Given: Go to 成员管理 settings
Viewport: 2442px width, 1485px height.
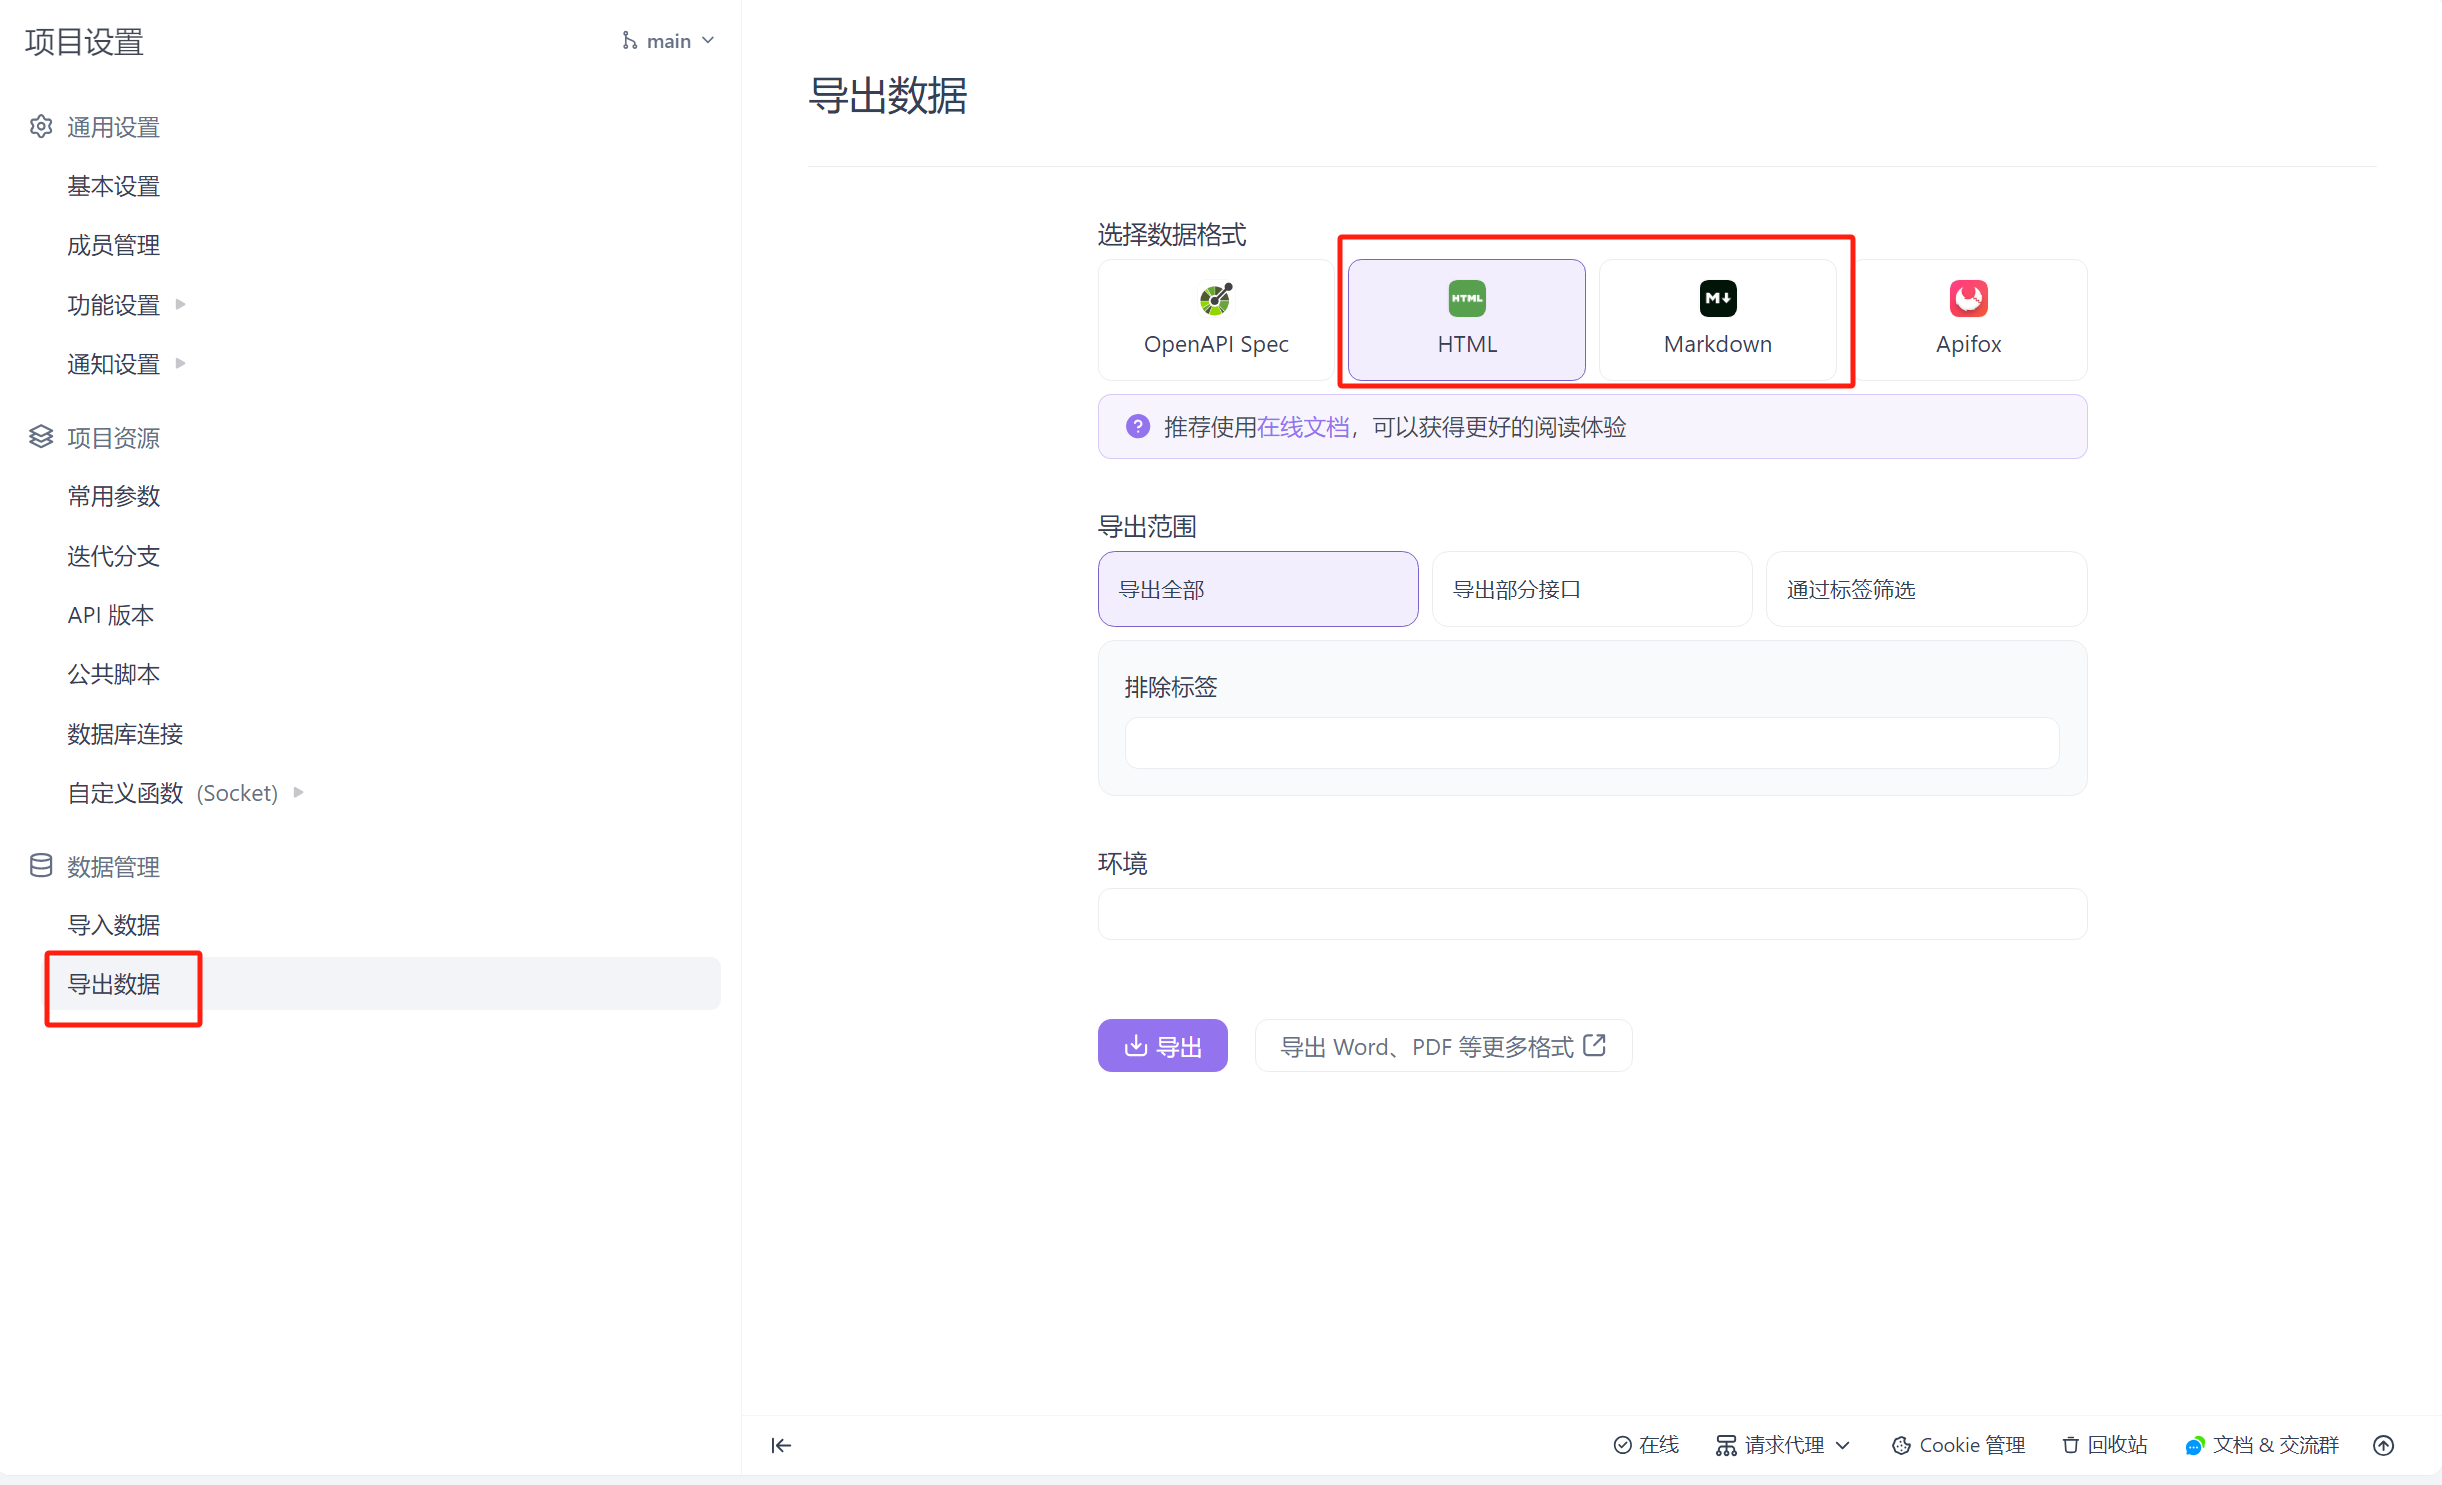Looking at the screenshot, I should (x=114, y=245).
